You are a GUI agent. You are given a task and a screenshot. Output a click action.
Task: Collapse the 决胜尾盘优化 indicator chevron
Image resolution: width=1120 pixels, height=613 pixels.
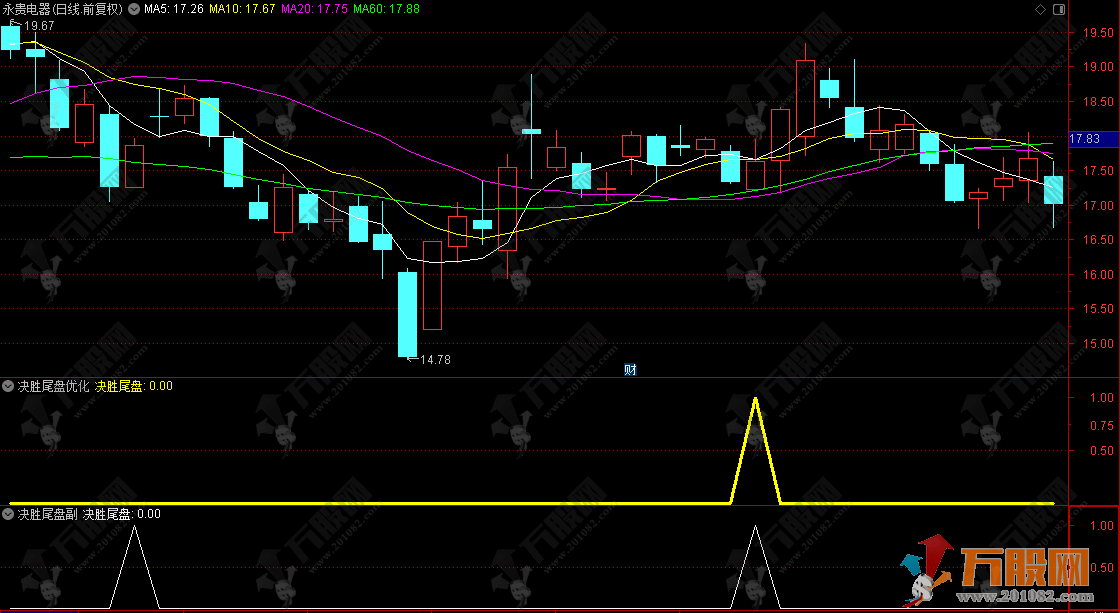[8, 387]
